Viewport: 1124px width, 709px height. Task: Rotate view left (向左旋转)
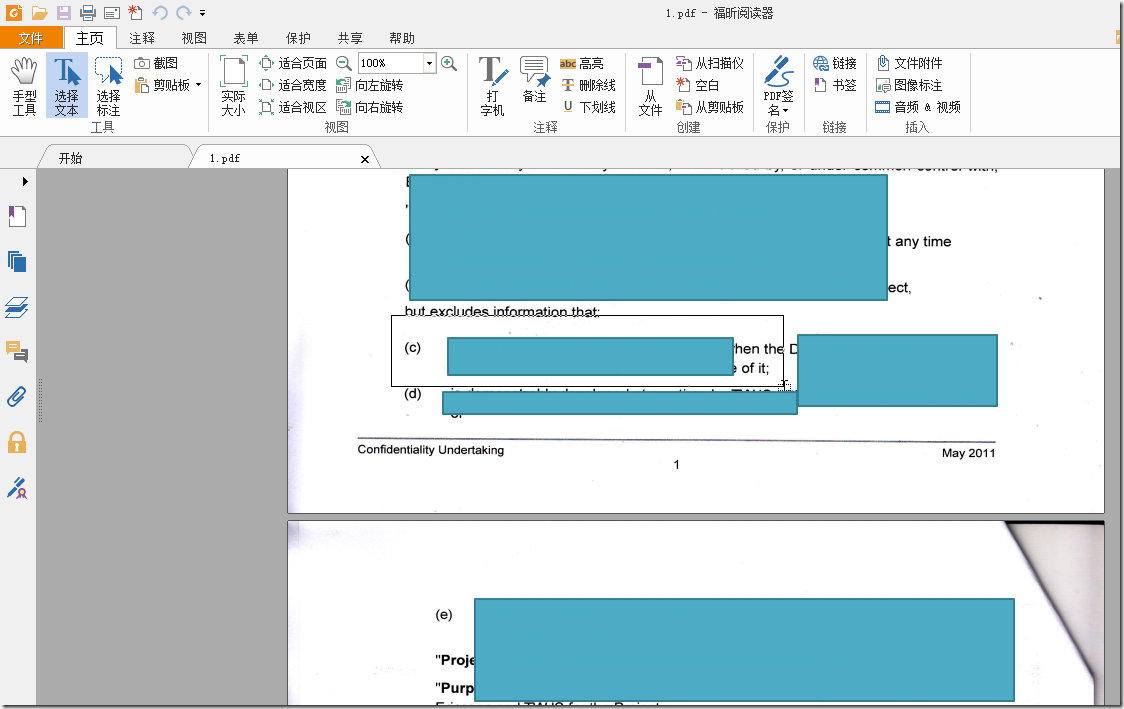(x=370, y=85)
